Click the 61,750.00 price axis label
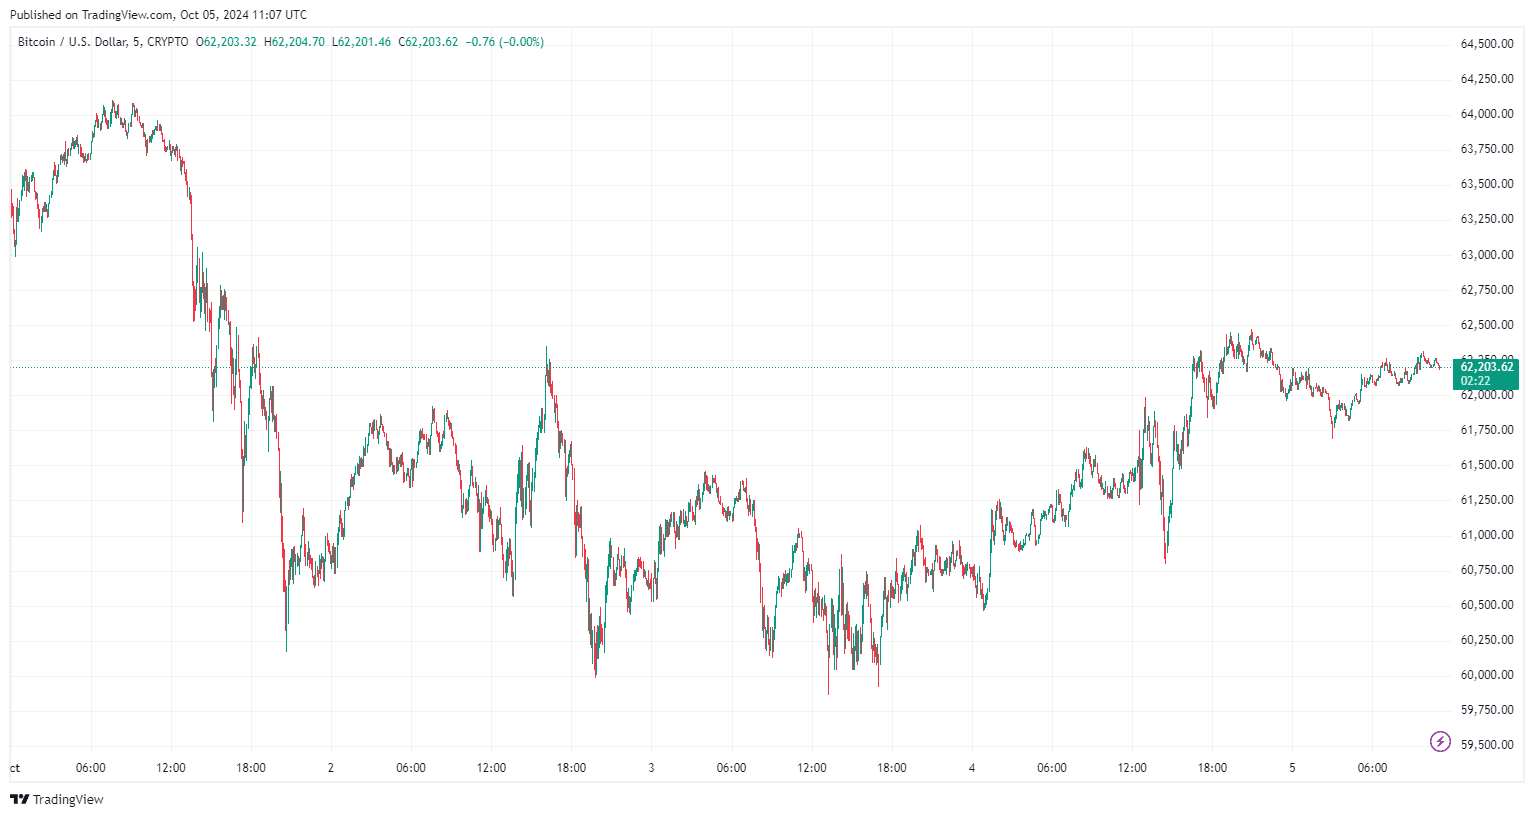 pos(1486,430)
